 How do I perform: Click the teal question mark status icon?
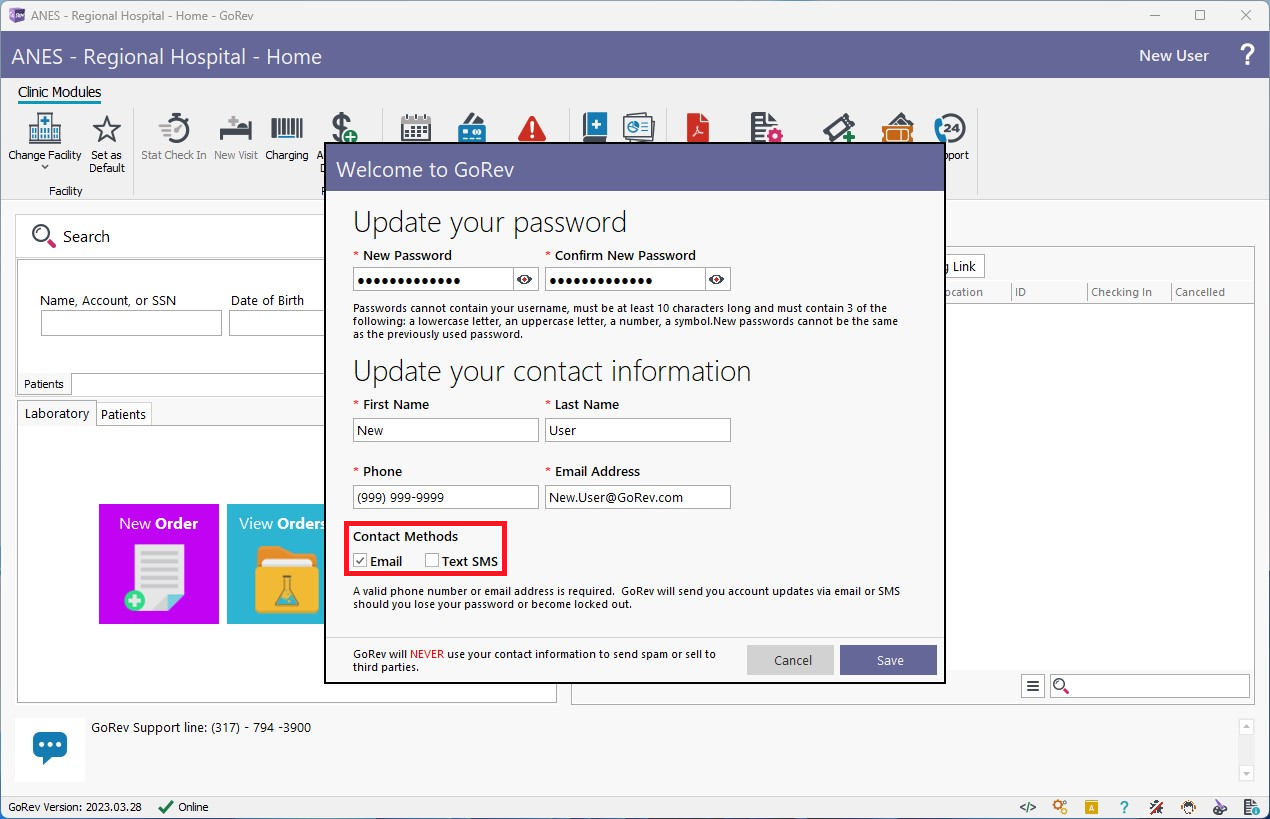(1124, 807)
